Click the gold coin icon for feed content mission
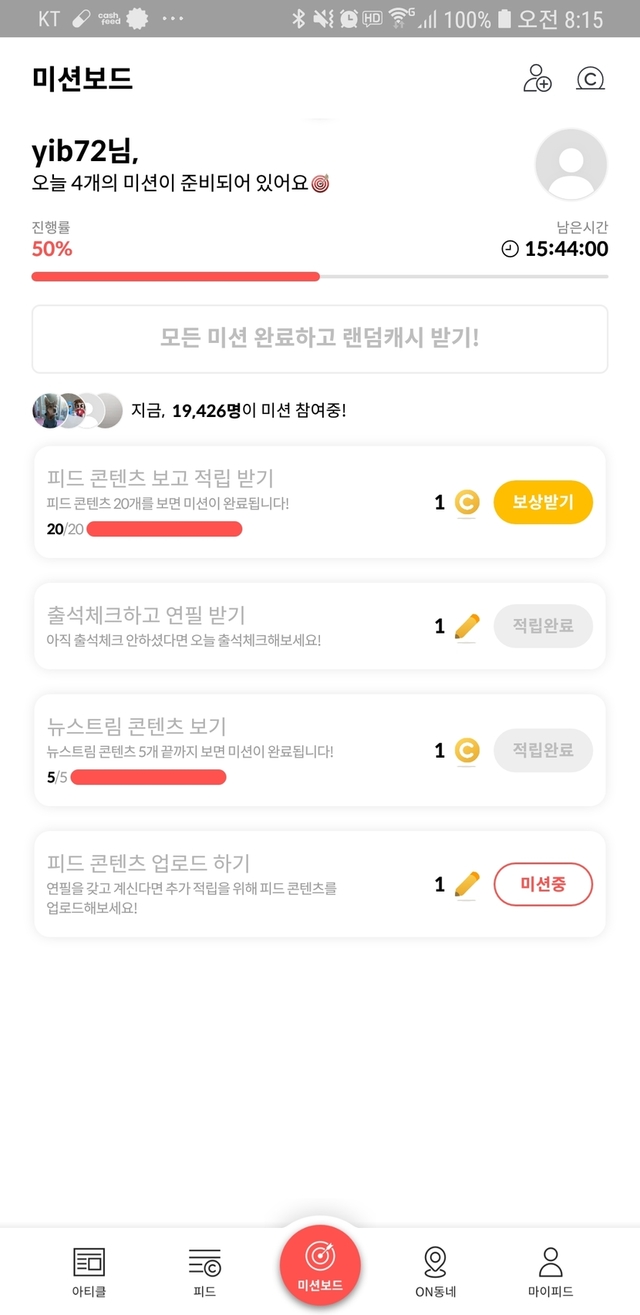 (466, 502)
